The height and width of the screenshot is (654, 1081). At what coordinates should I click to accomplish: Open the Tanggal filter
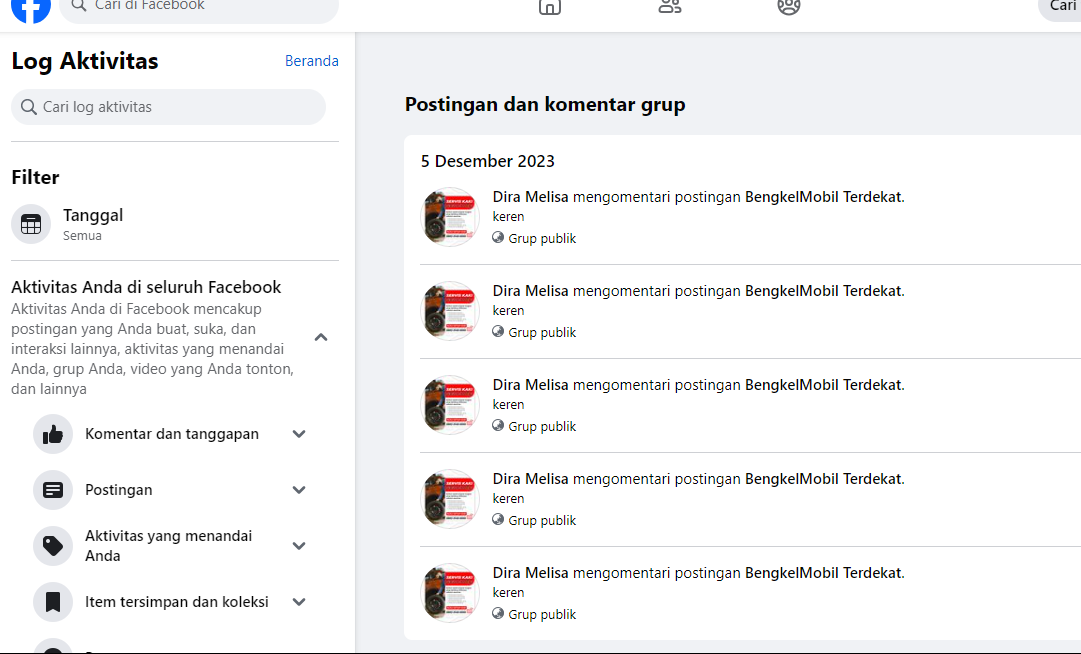click(x=175, y=224)
